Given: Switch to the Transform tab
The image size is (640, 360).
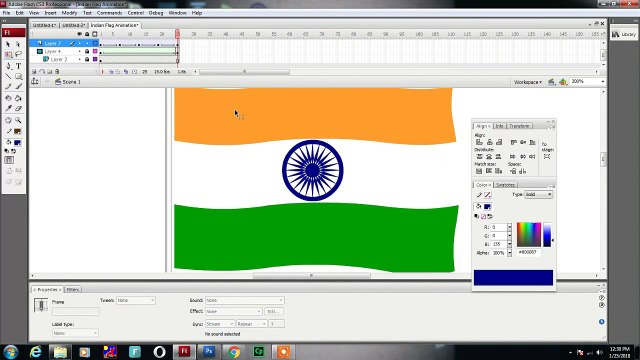Looking at the screenshot, I should pos(519,126).
